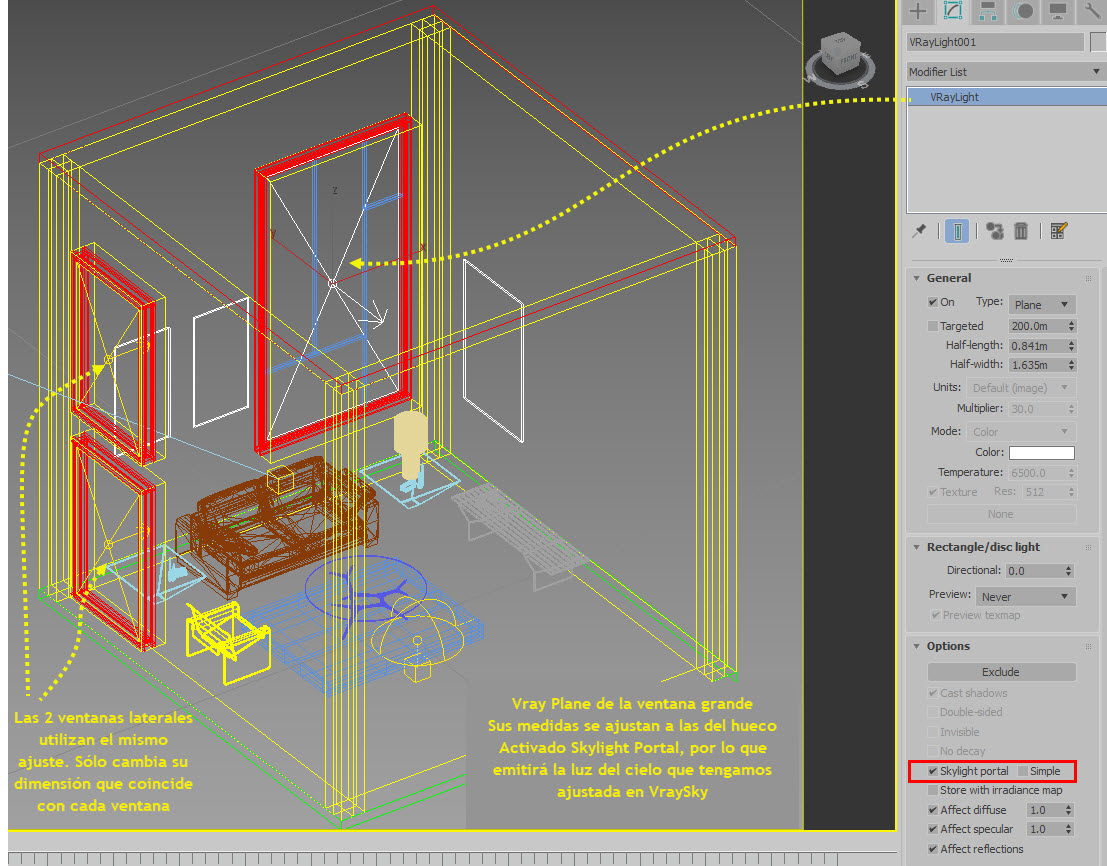This screenshot has height=866, width=1107.
Task: Click the None texture button
Action: (1001, 513)
